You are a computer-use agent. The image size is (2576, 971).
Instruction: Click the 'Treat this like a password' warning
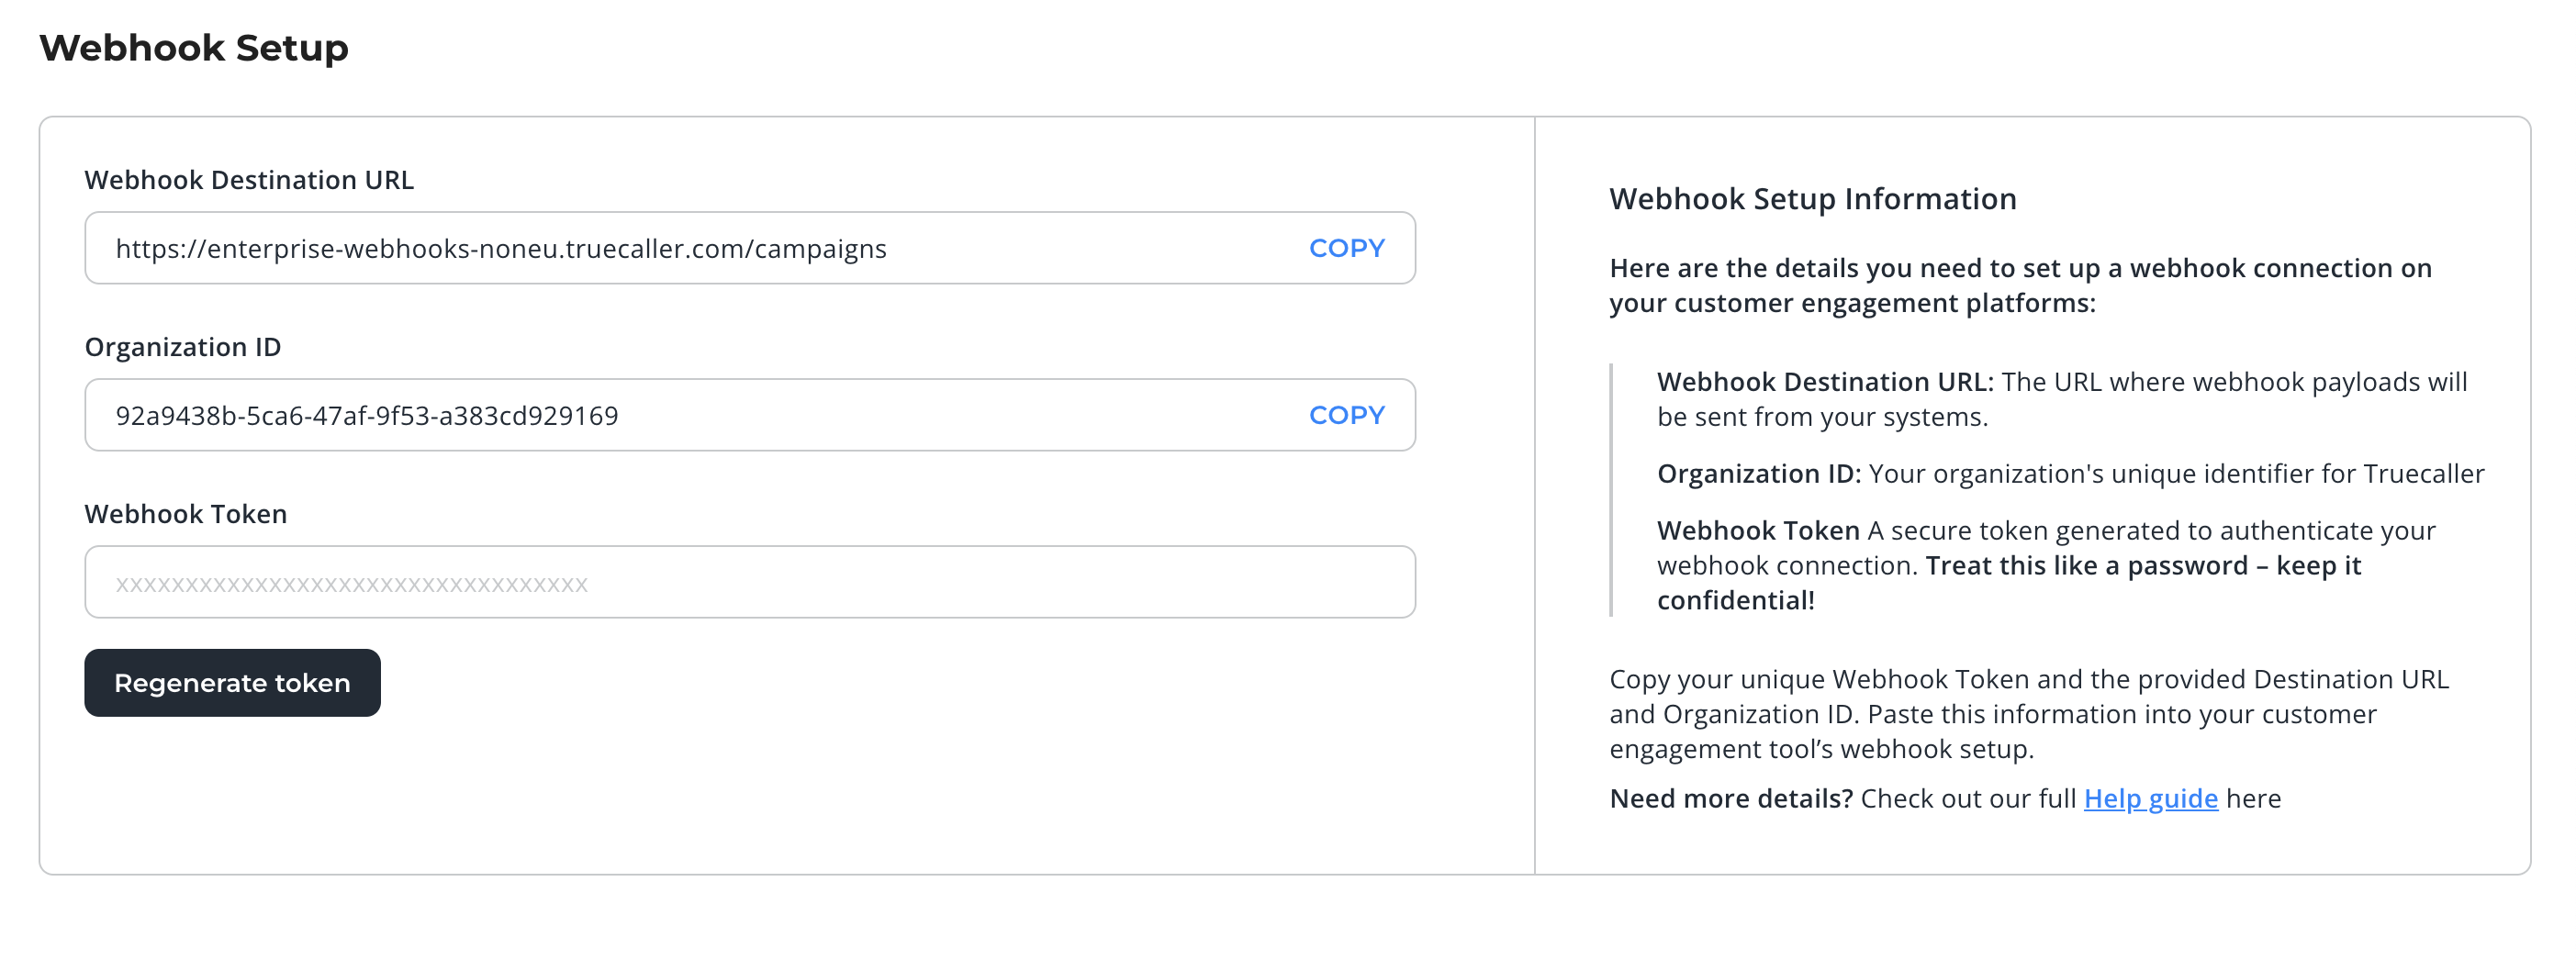tap(2142, 566)
